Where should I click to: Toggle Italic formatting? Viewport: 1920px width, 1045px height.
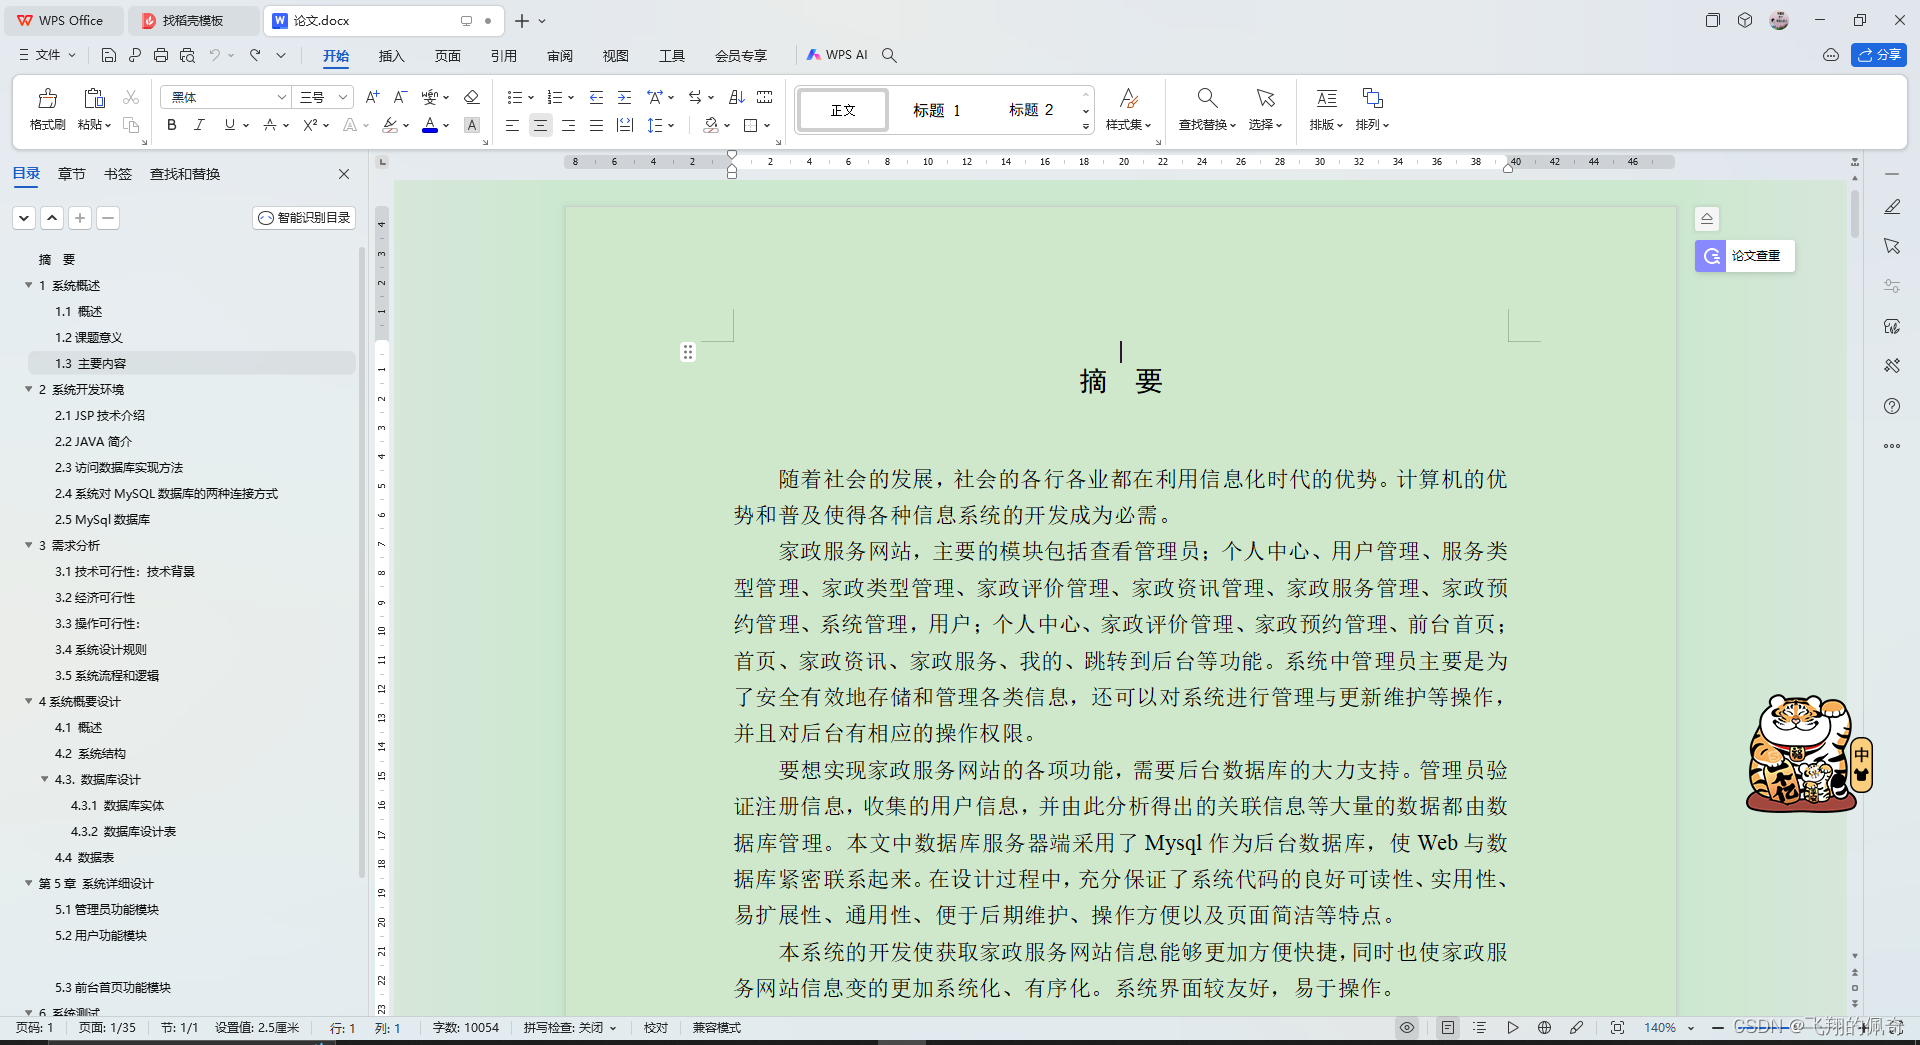coord(199,125)
